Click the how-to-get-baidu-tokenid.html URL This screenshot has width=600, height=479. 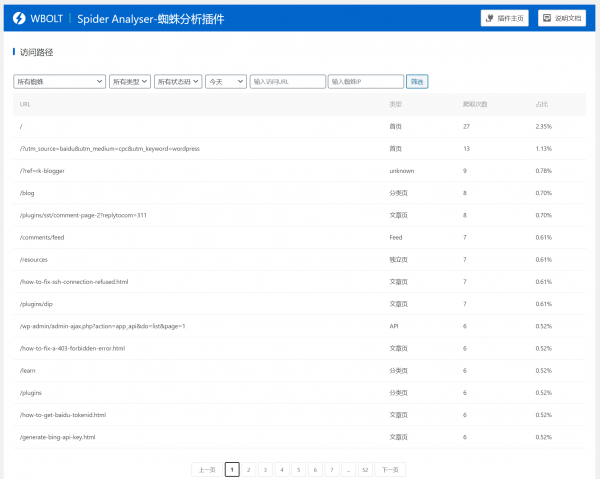(63, 415)
